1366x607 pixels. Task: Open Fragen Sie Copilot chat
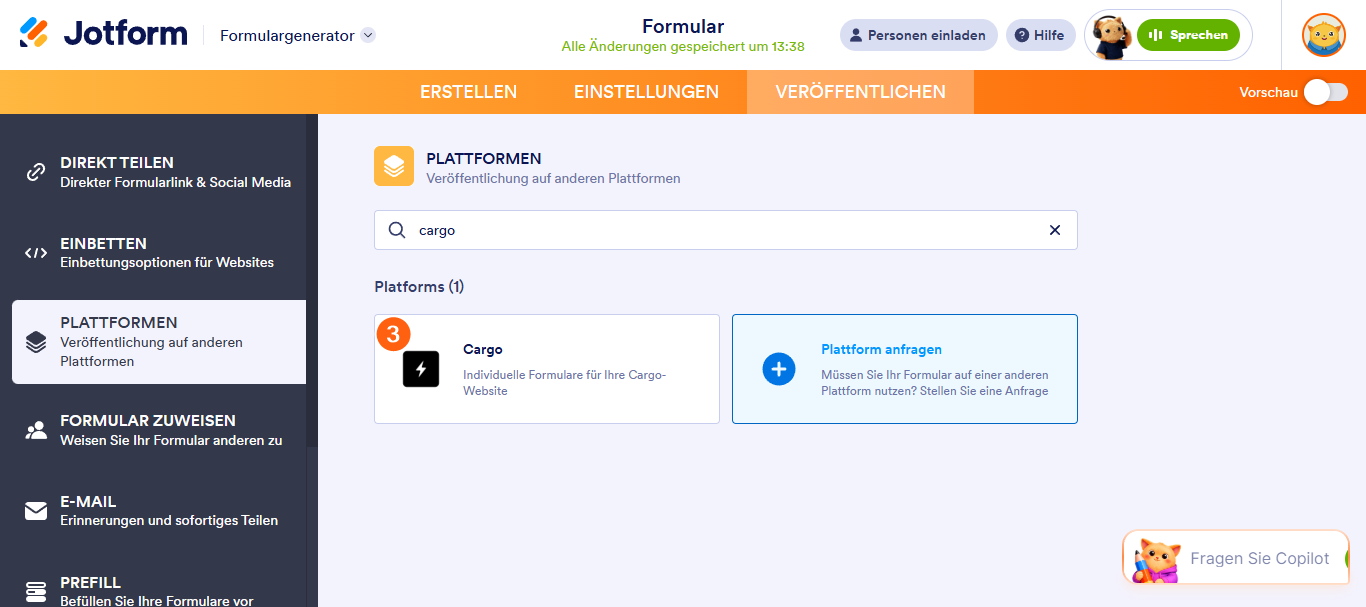point(1238,558)
